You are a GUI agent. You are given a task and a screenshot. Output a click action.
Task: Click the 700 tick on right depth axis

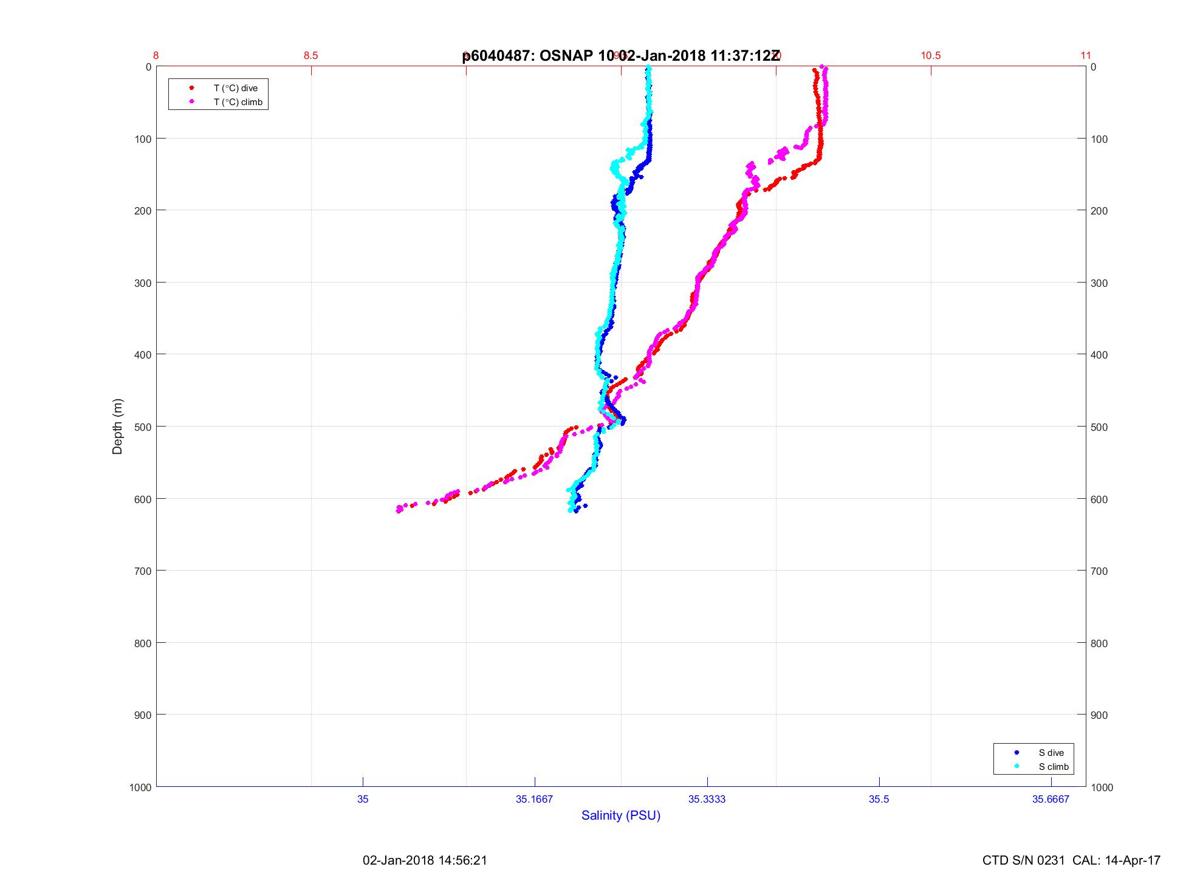click(1101, 571)
